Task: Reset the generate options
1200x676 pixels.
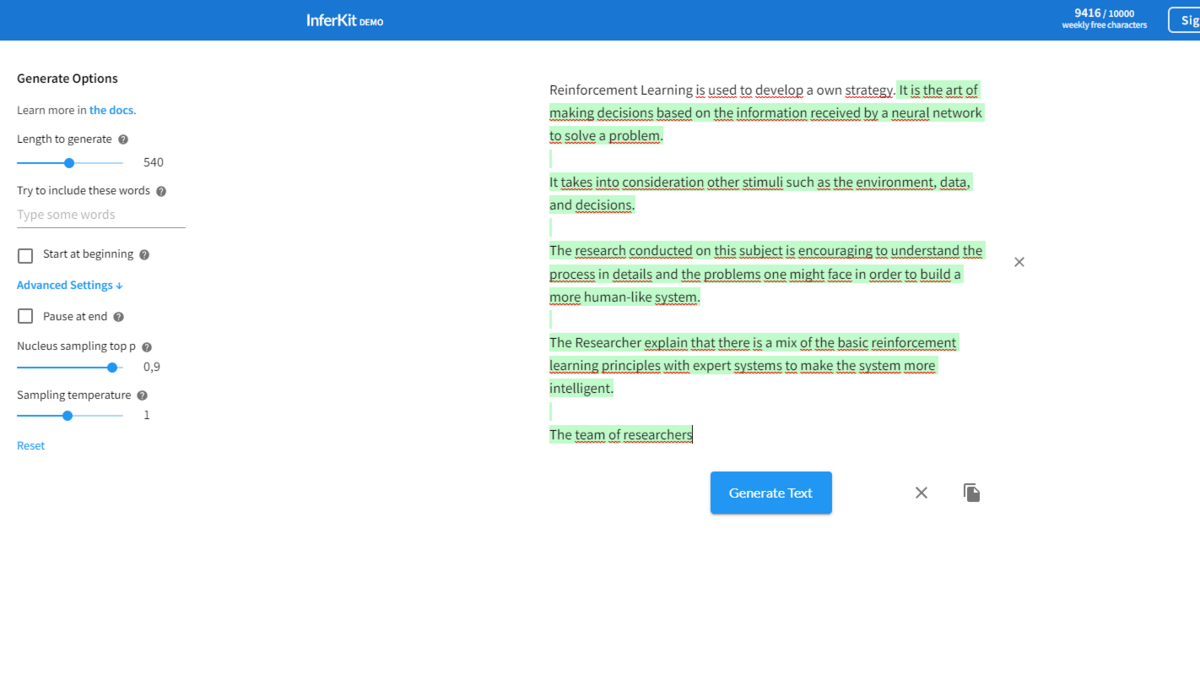Action: [x=31, y=446]
